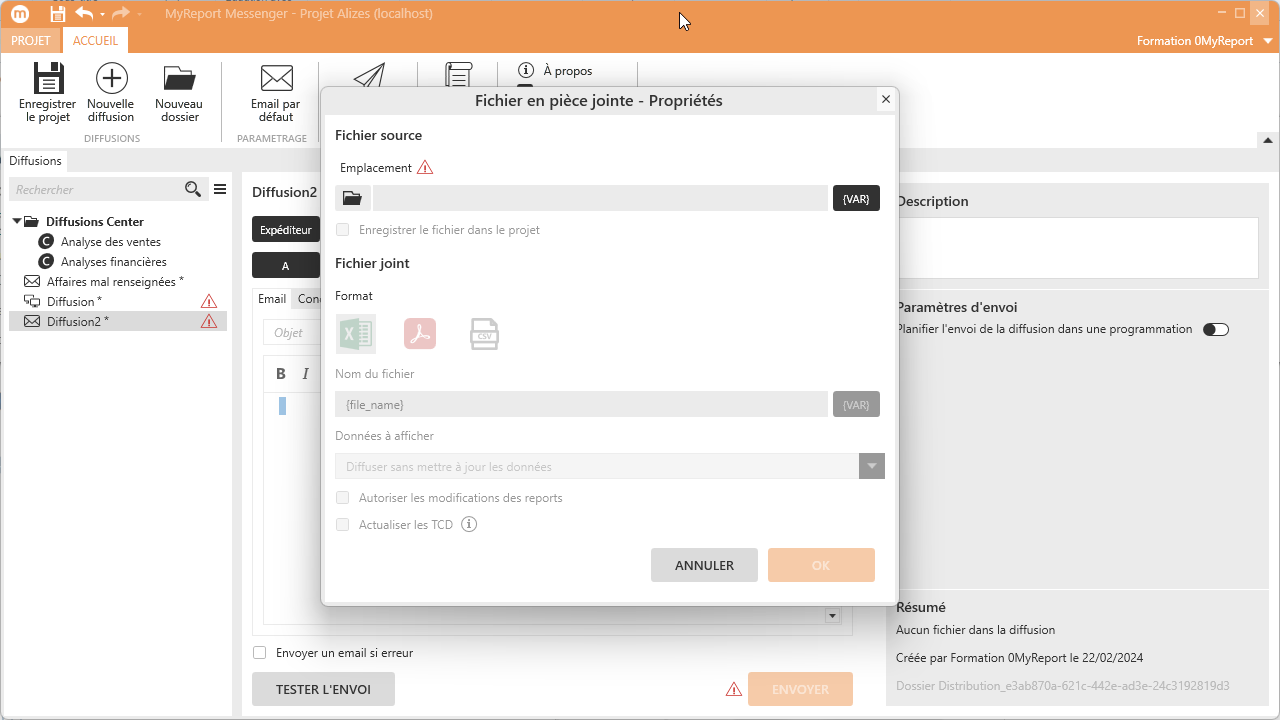Click the ANNULER button
Viewport: 1280px width, 720px height.
click(704, 565)
